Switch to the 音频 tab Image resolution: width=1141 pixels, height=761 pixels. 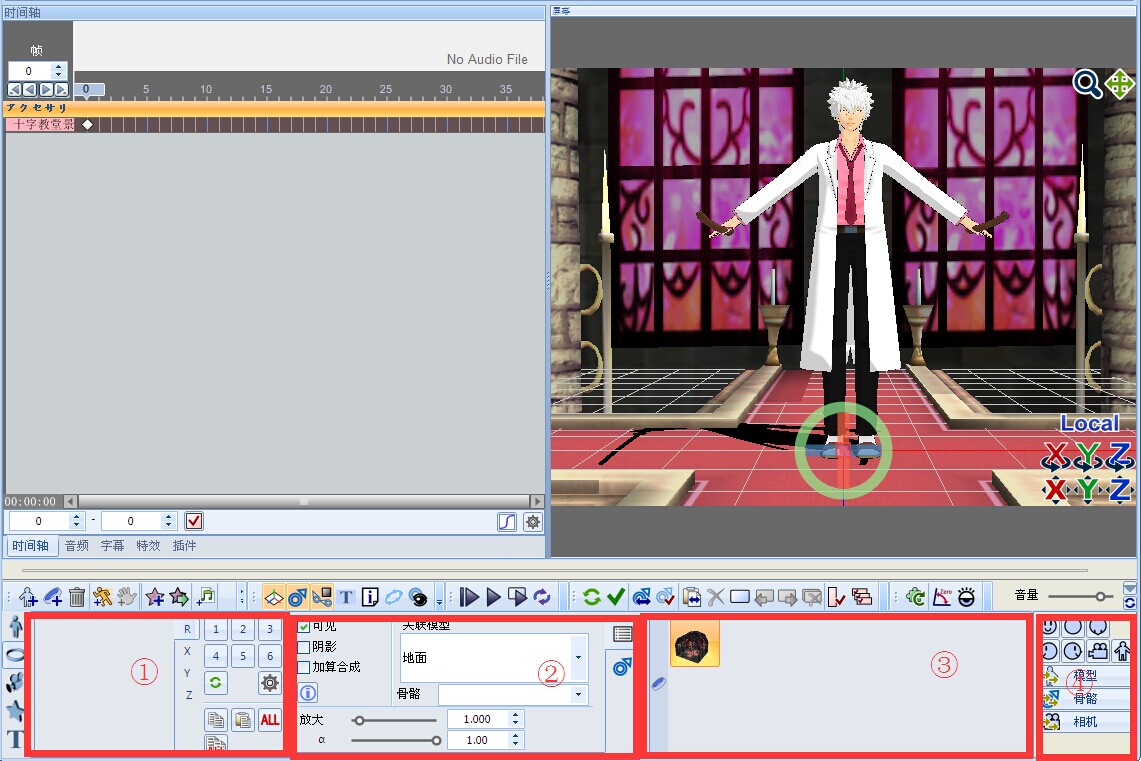coord(76,546)
